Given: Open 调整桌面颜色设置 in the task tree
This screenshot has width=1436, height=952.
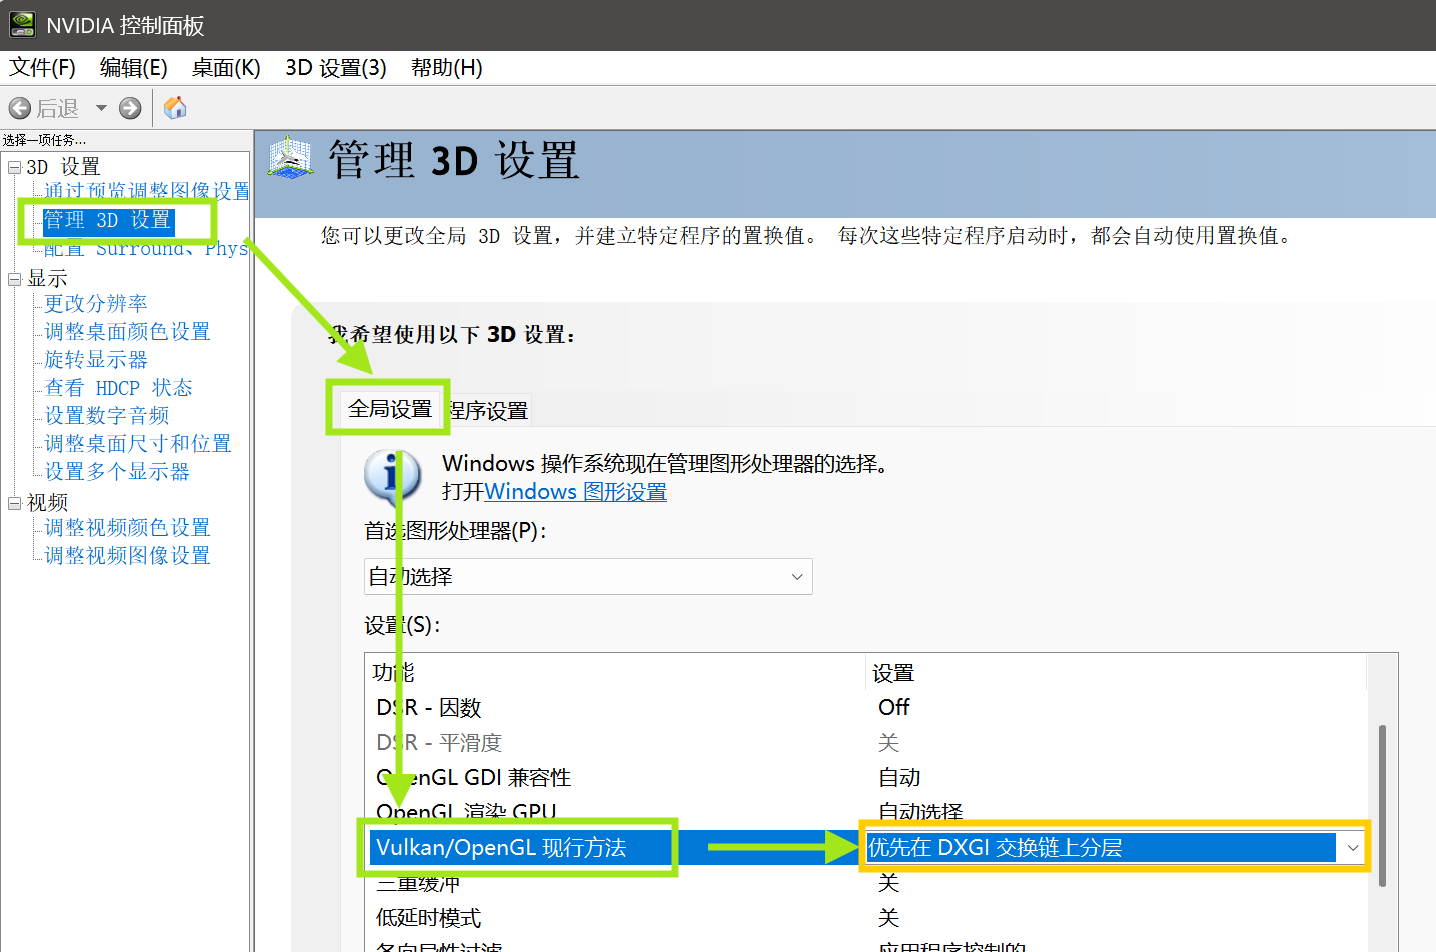Looking at the screenshot, I should click(x=128, y=331).
